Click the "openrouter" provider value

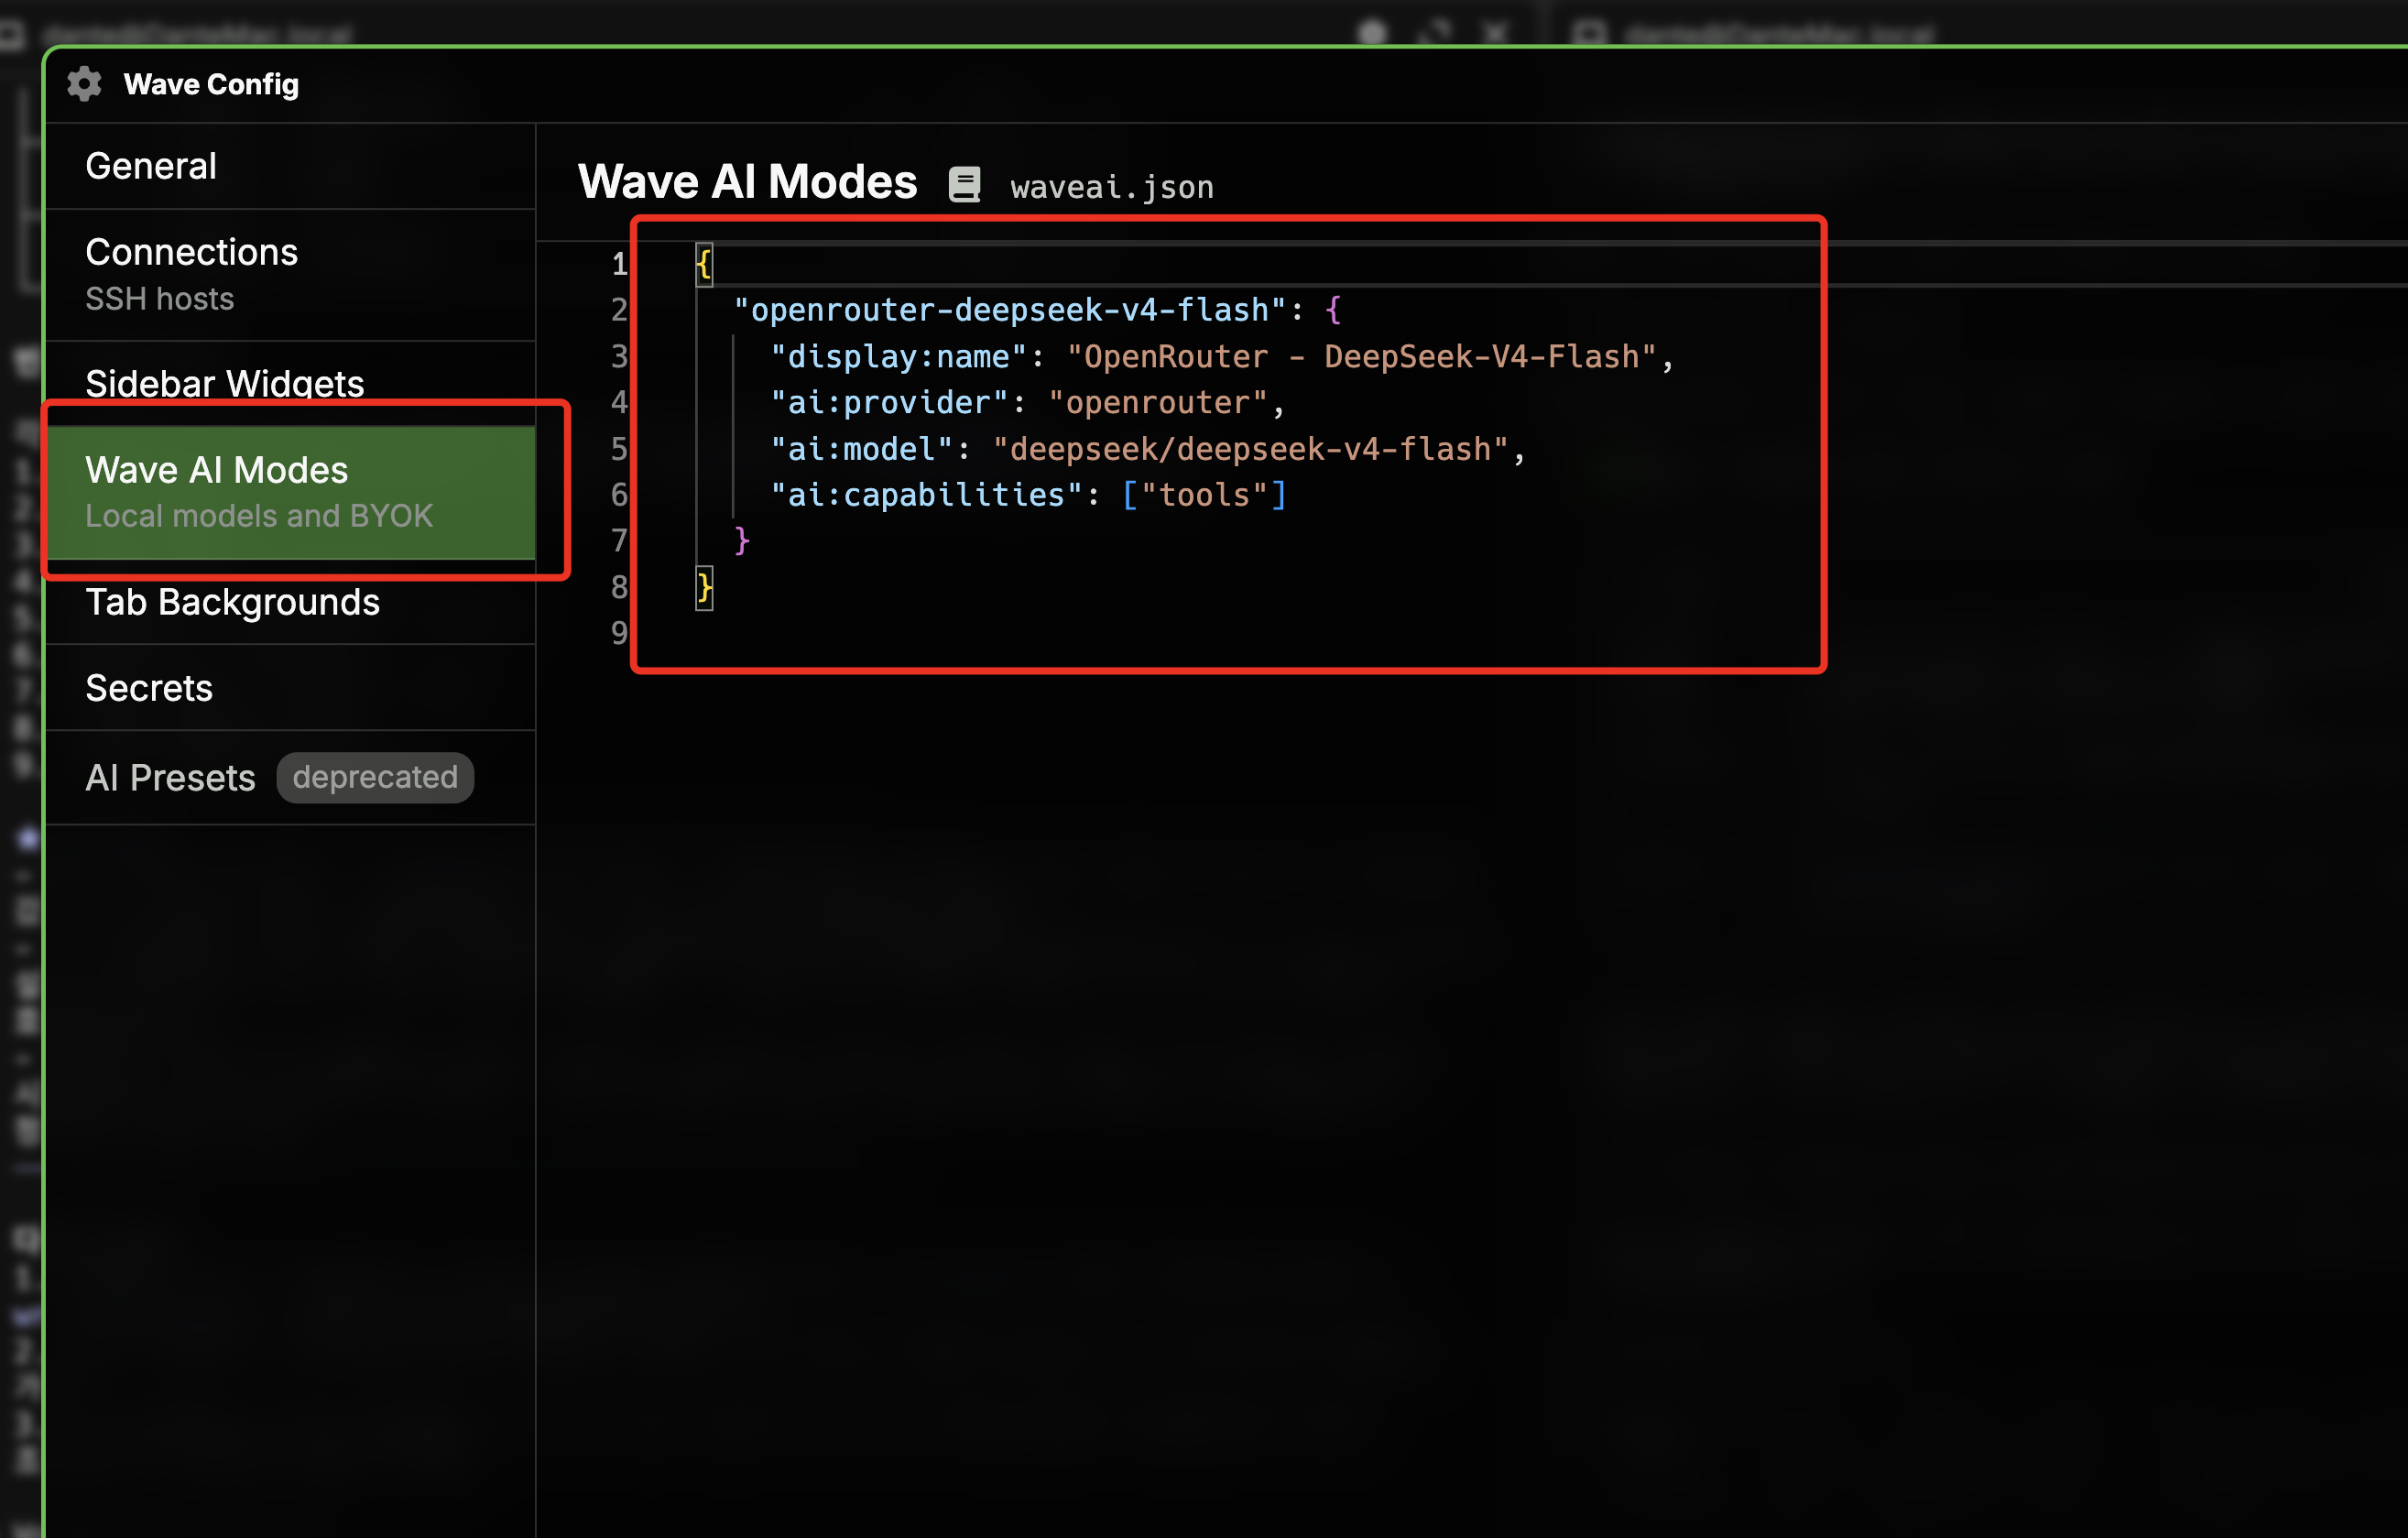pos(1158,403)
